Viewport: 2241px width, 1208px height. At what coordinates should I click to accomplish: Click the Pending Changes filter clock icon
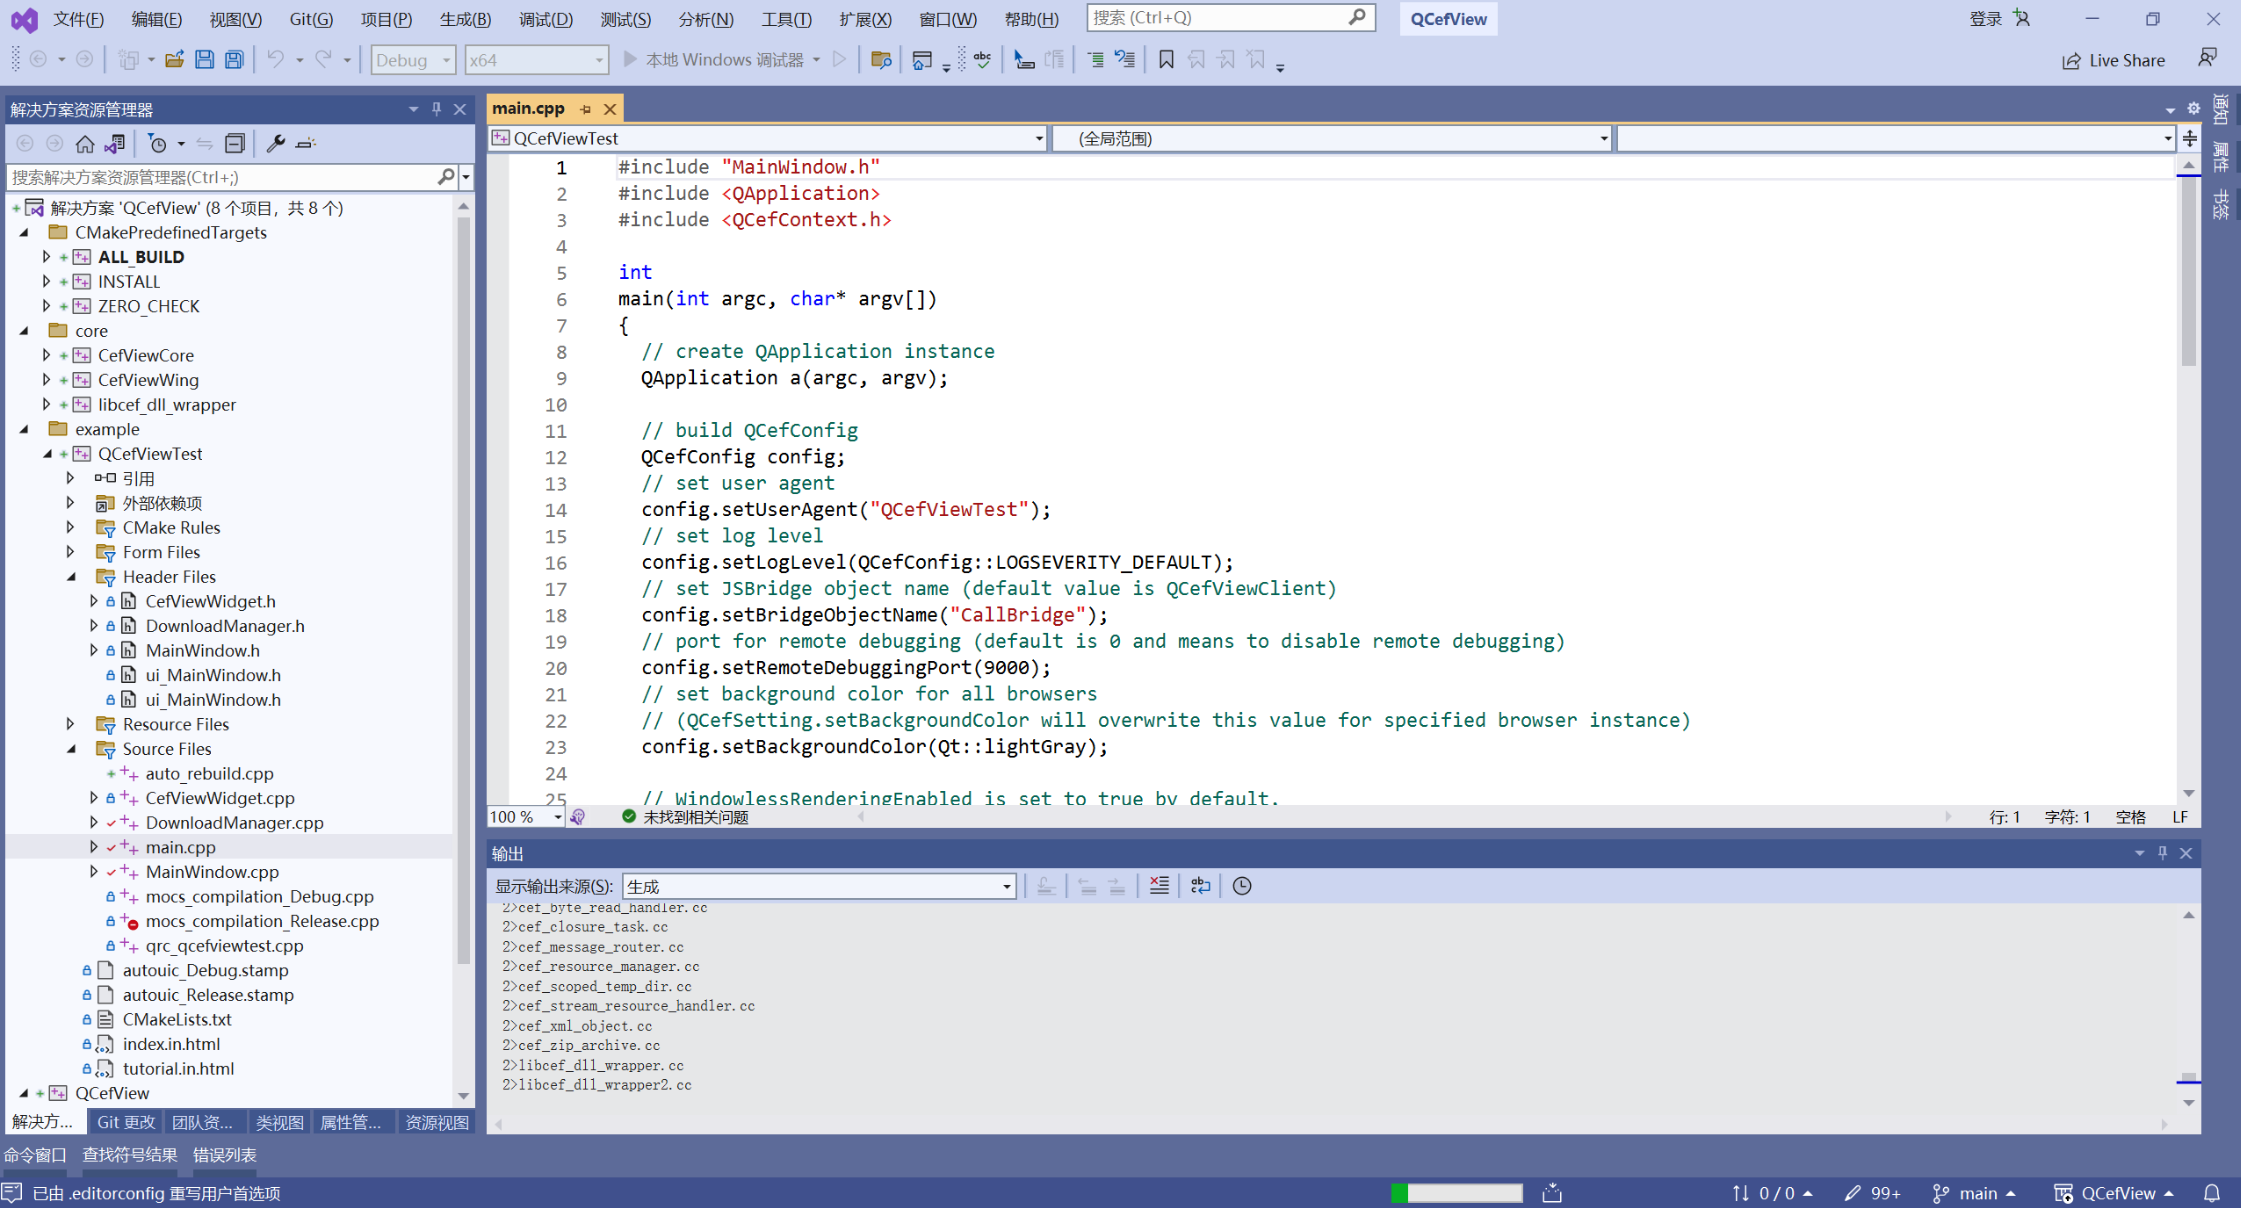point(158,144)
